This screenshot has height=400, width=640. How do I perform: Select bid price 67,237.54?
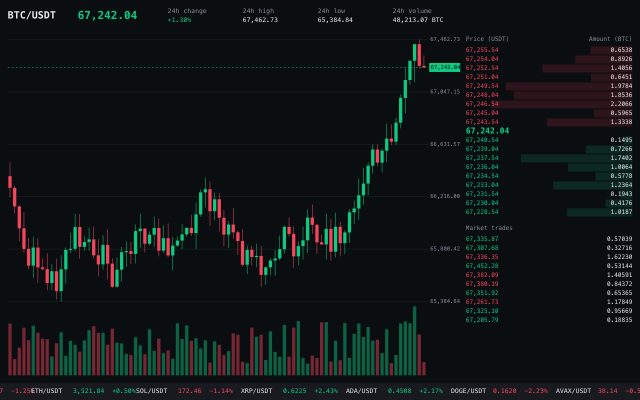pos(482,158)
